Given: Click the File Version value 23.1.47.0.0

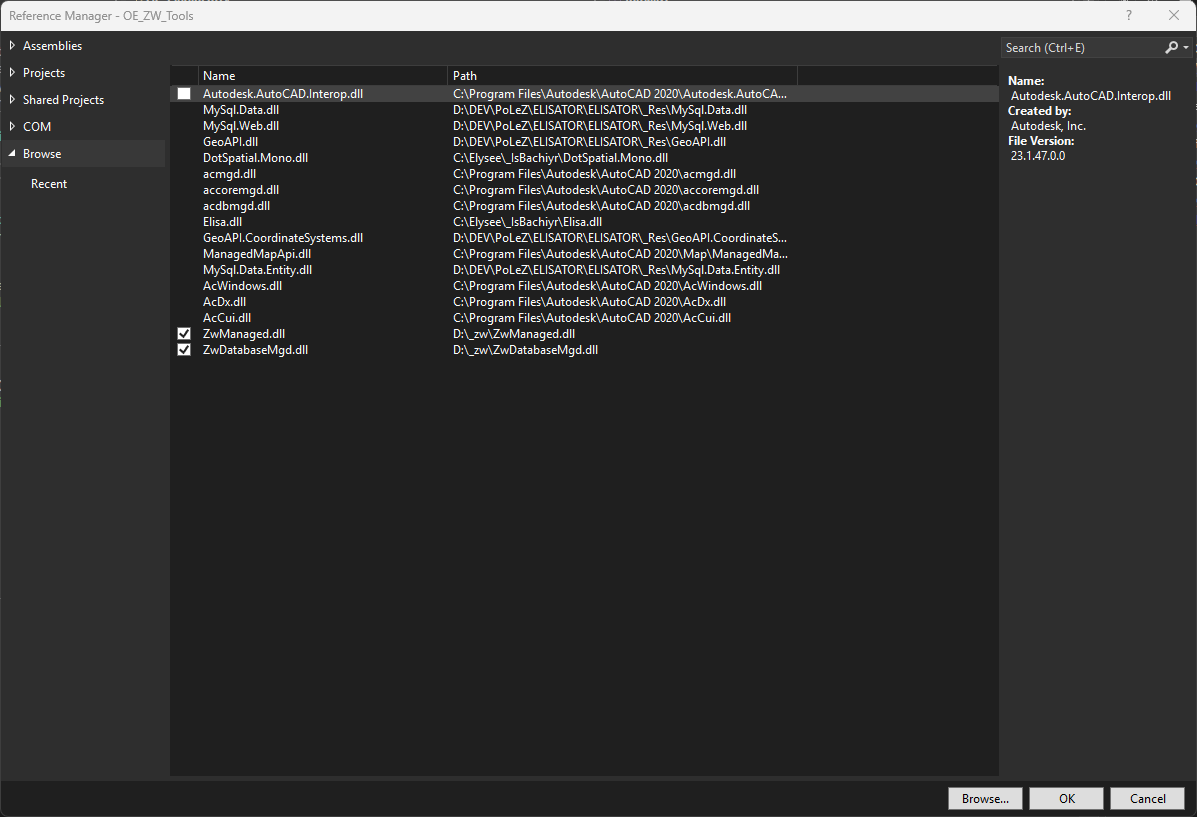Looking at the screenshot, I should tap(1037, 156).
